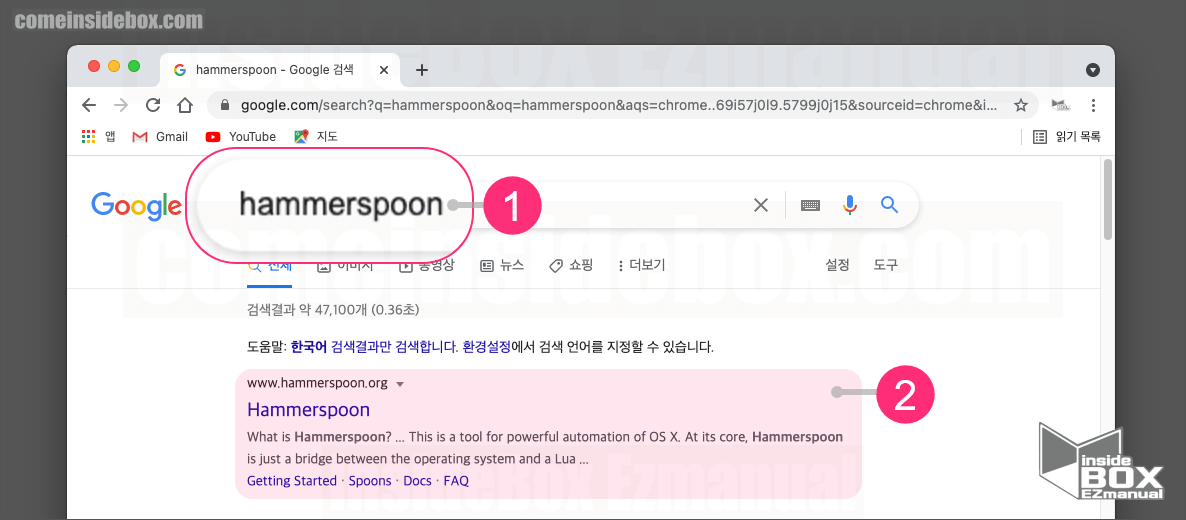1186x520 pixels.
Task: Open the FAQ sitelink
Action: click(x=456, y=481)
